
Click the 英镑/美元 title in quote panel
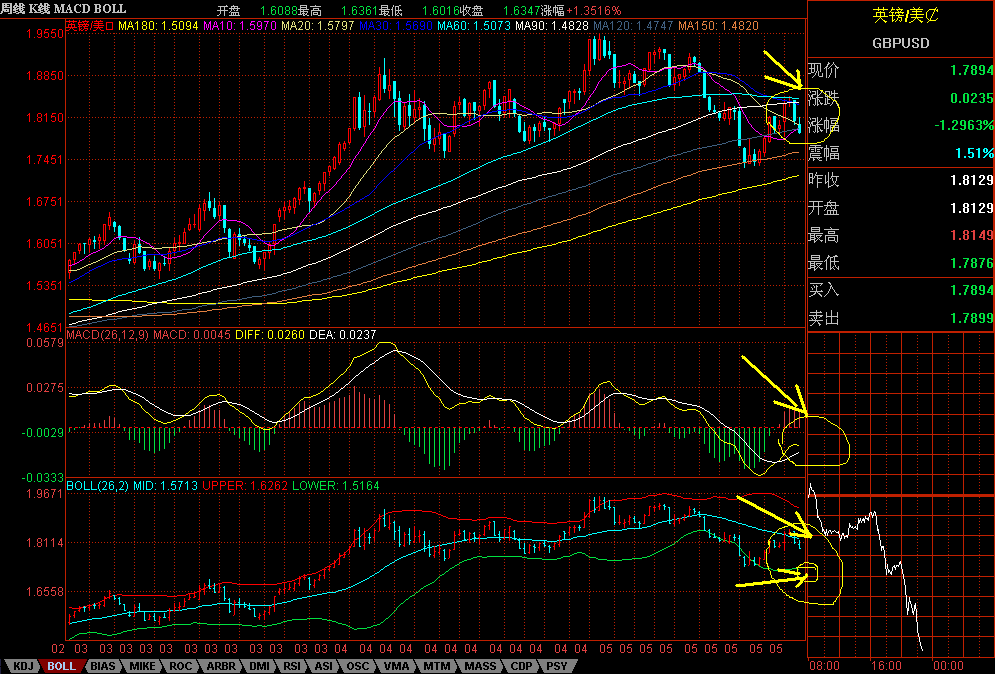(906, 15)
